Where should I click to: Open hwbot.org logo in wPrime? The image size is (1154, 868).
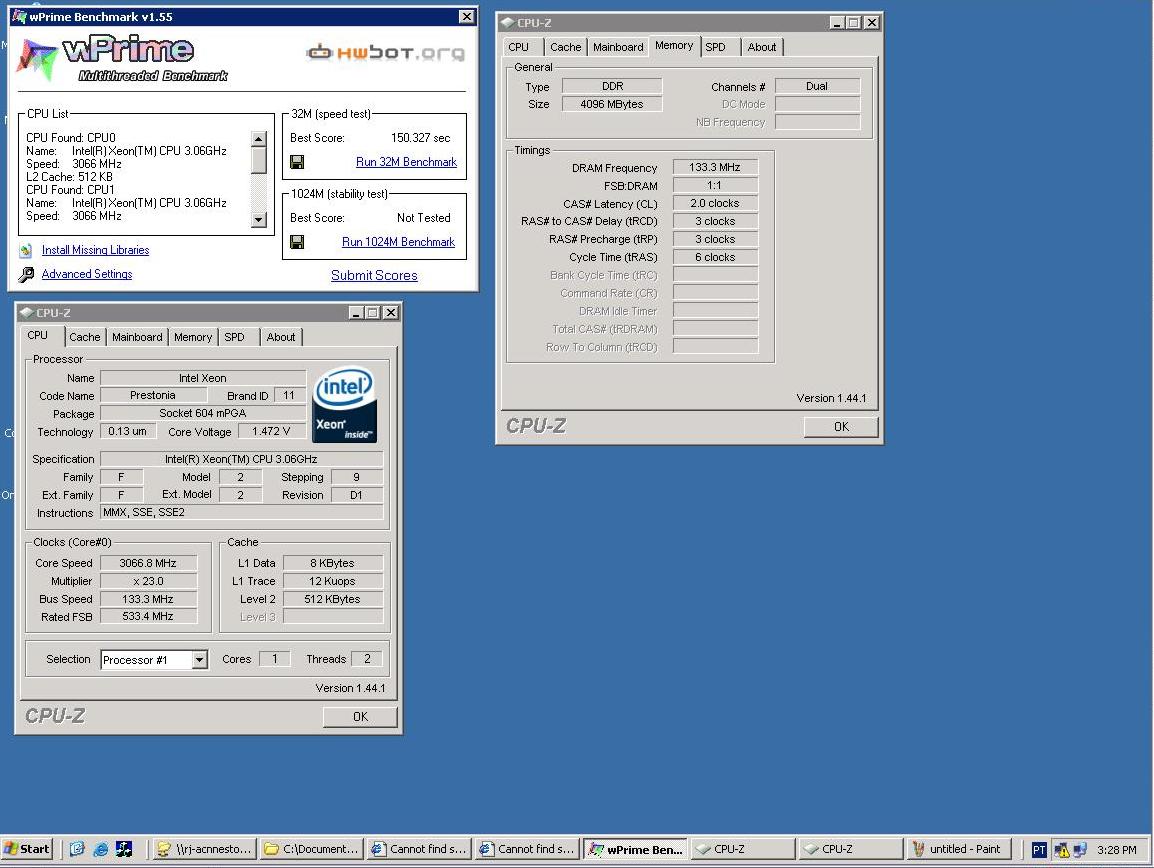pos(386,52)
